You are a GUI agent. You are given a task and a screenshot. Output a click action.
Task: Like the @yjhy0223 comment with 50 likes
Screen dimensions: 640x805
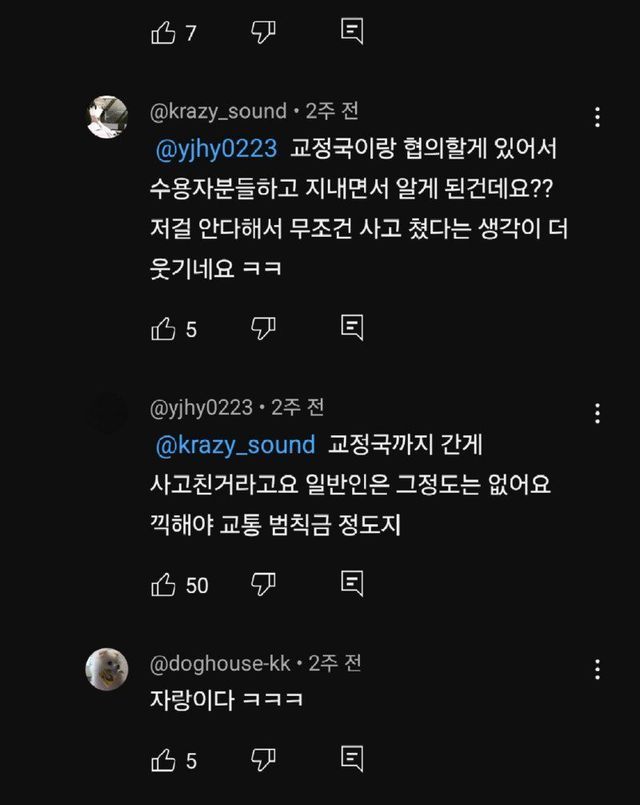163,584
